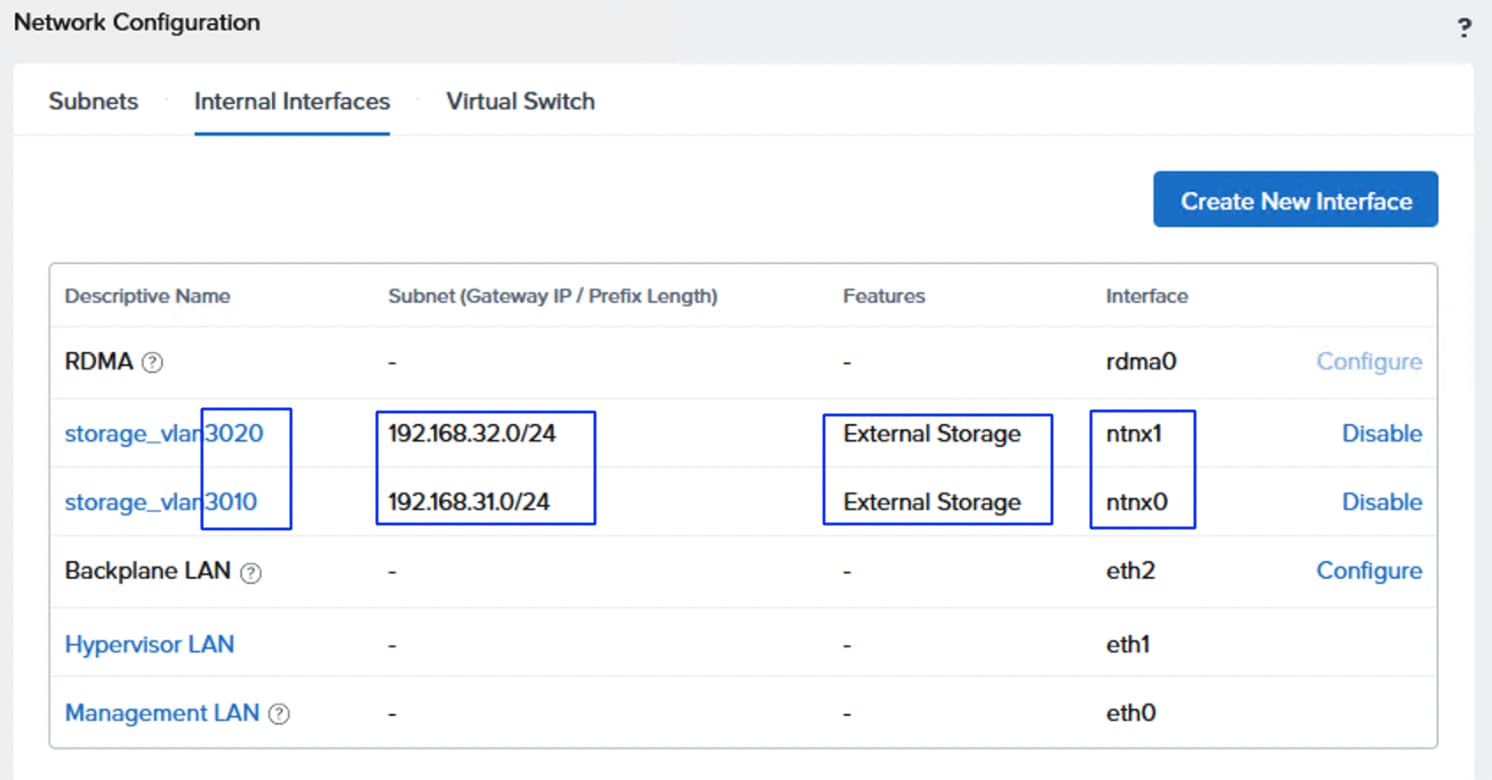Click the Features column header
The width and height of the screenshot is (1492, 780).
click(x=883, y=296)
